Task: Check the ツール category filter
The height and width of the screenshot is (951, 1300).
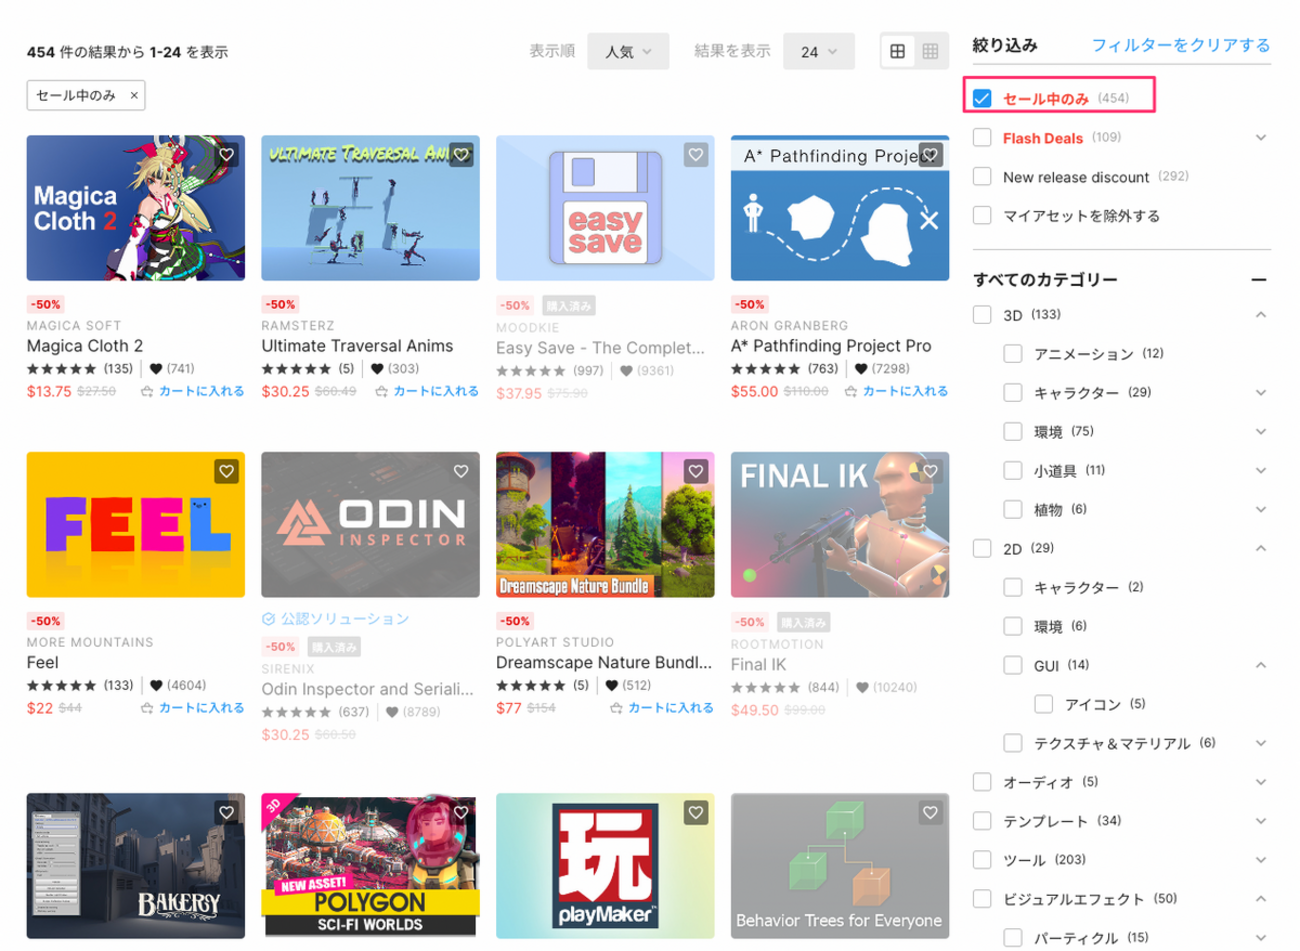Action: (982, 860)
